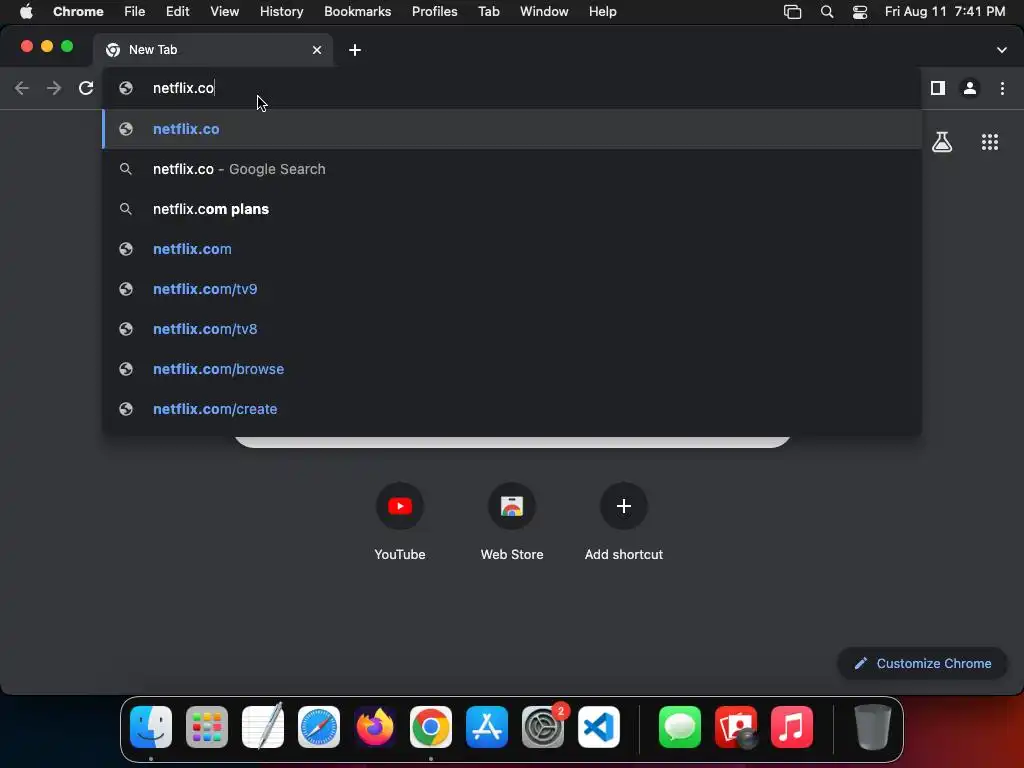This screenshot has height=768, width=1024.
Task: Open App Store from the Dock
Action: [487, 727]
